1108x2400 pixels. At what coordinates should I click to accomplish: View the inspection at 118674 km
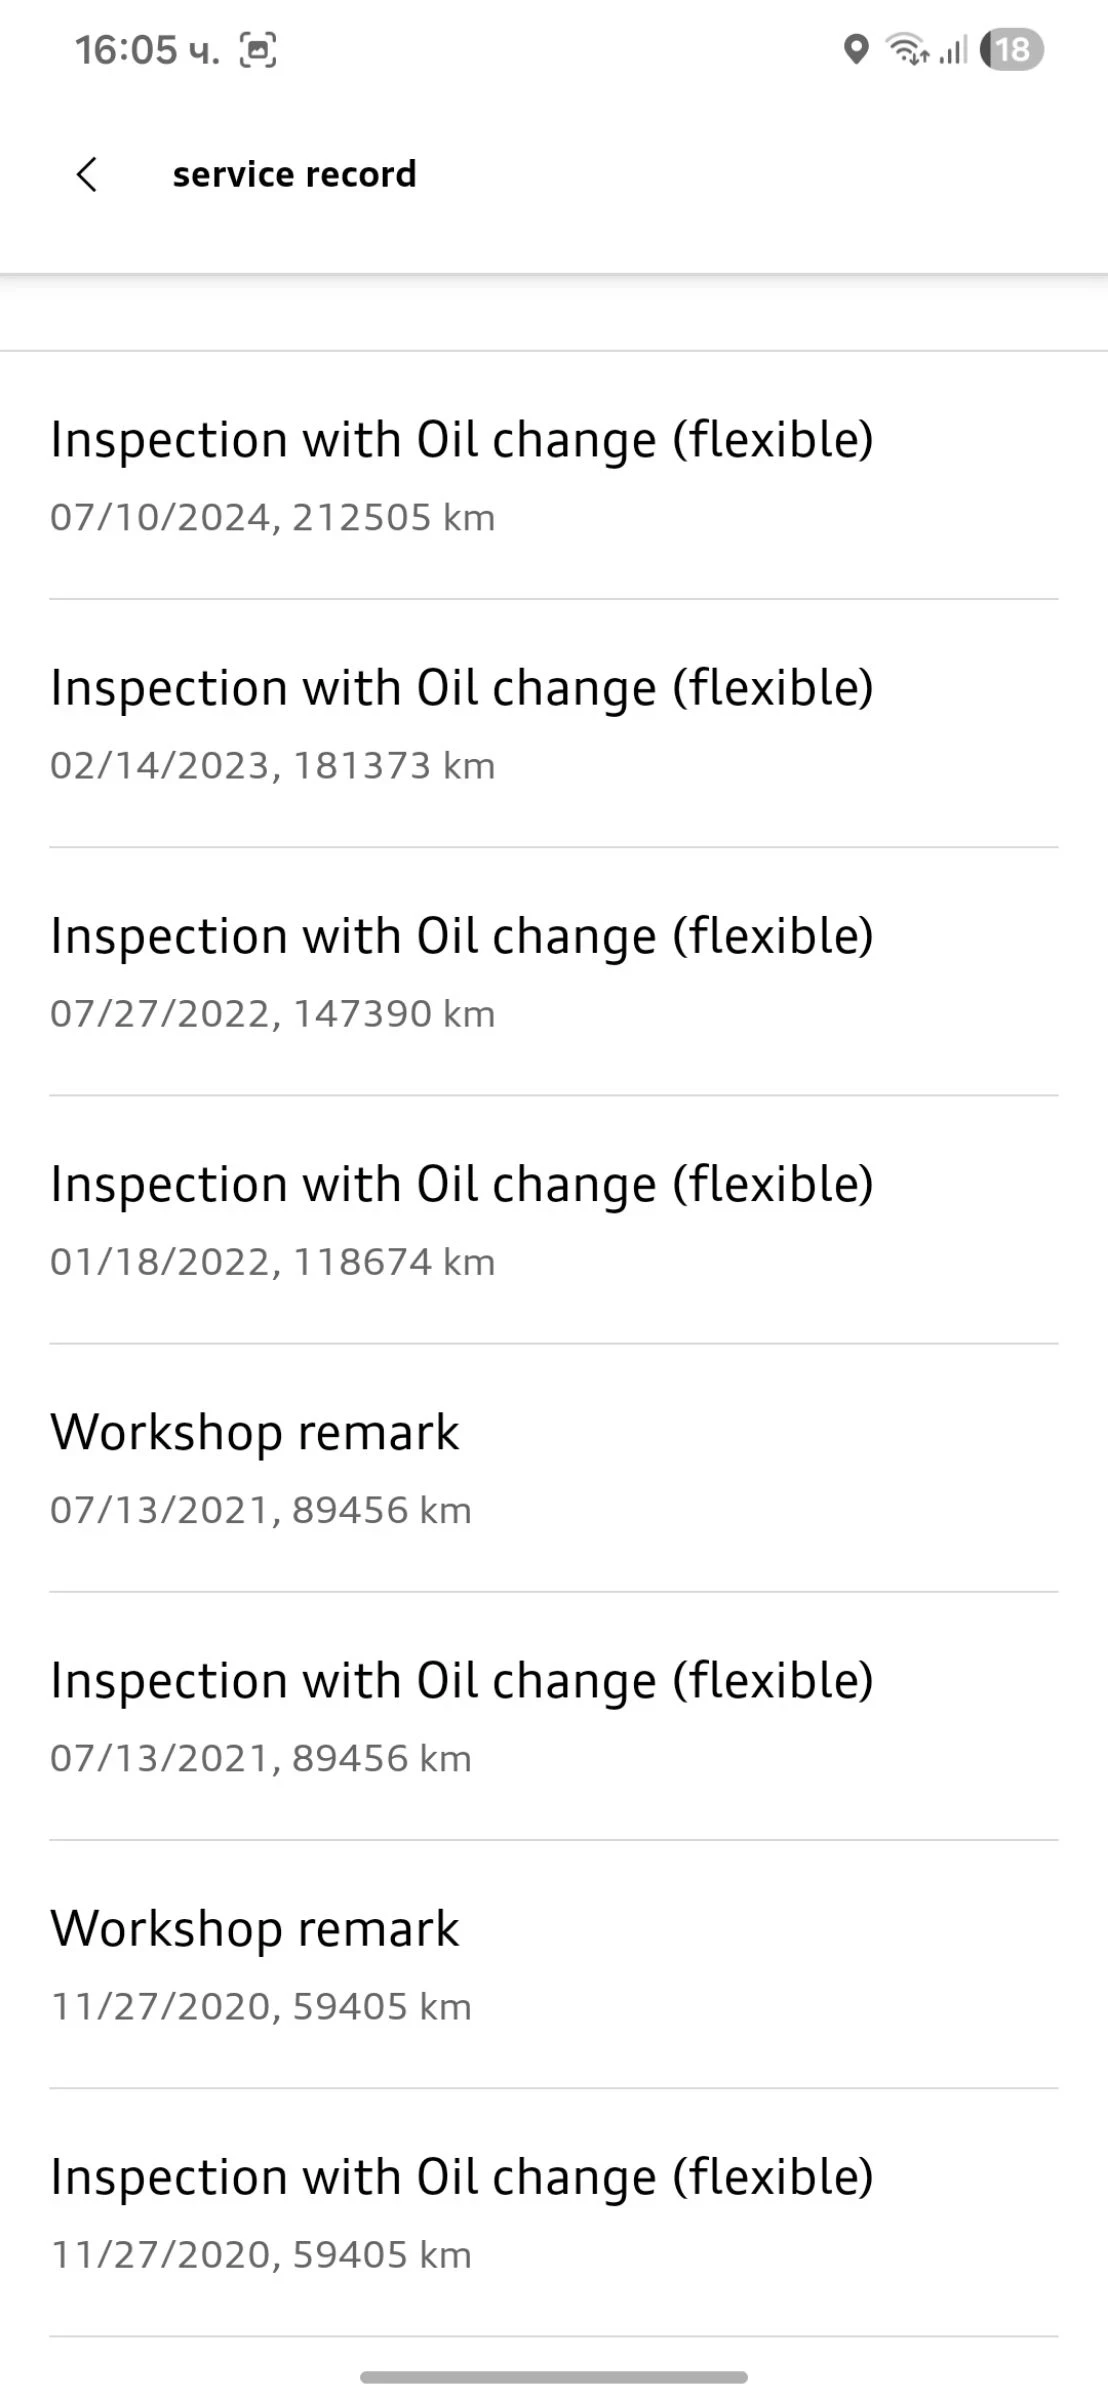coord(461,1218)
